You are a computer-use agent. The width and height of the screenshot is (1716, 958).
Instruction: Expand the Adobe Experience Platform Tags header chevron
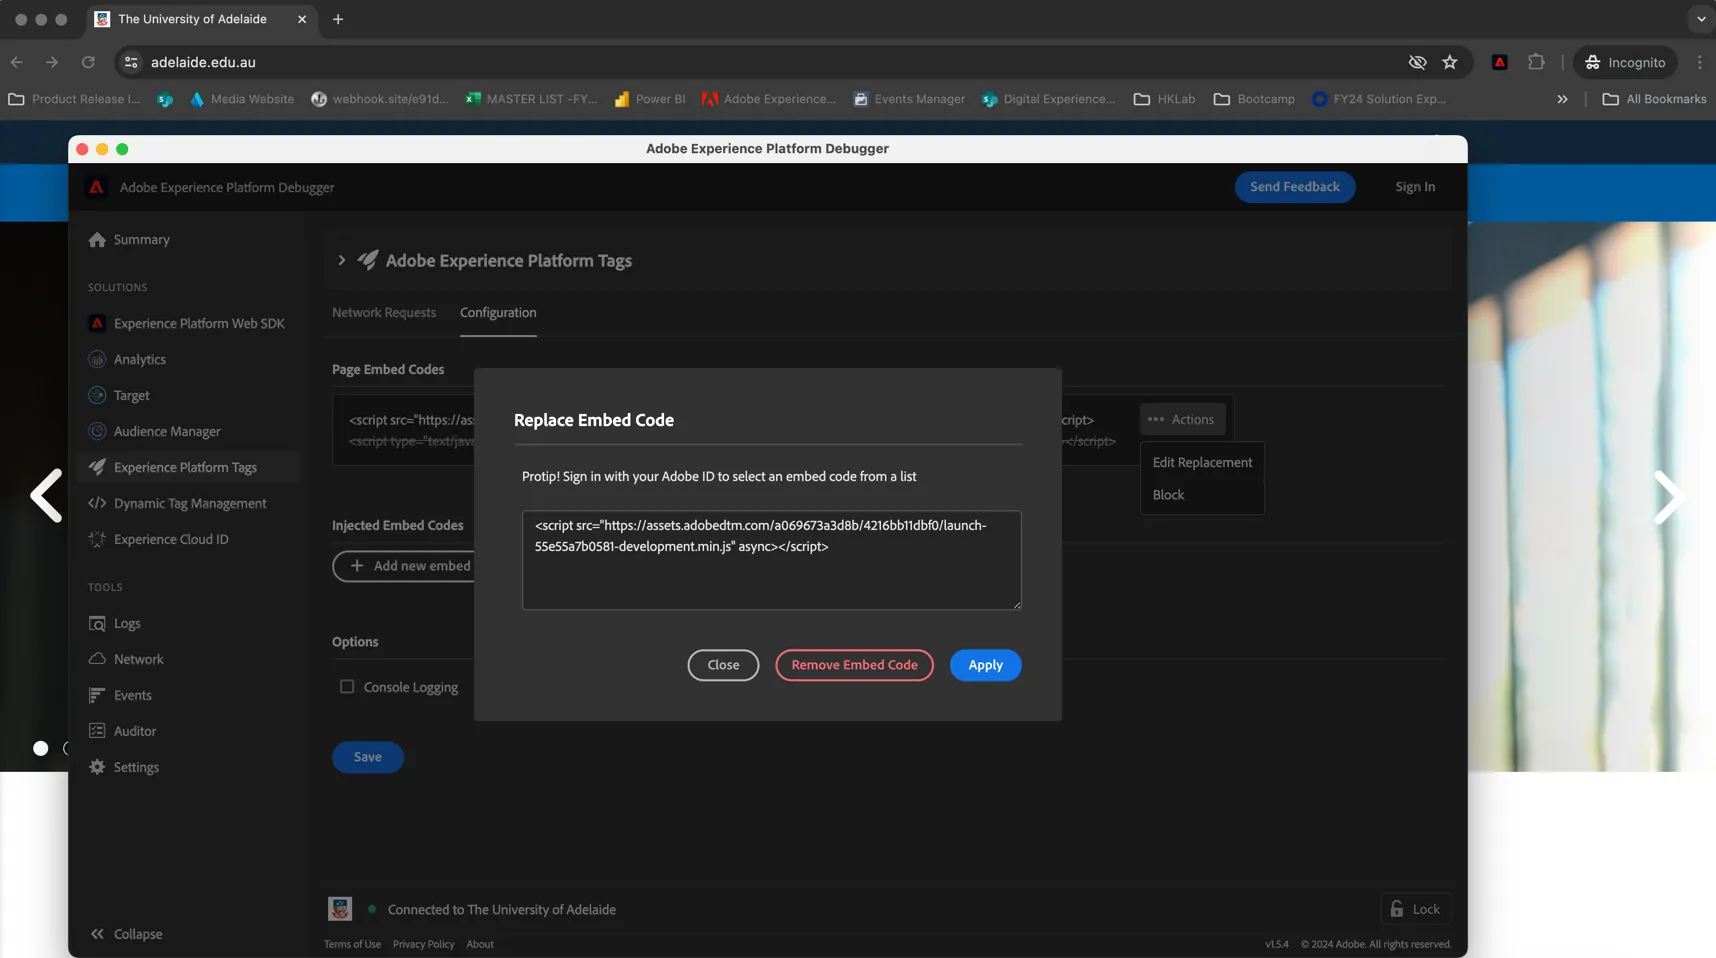click(x=341, y=261)
